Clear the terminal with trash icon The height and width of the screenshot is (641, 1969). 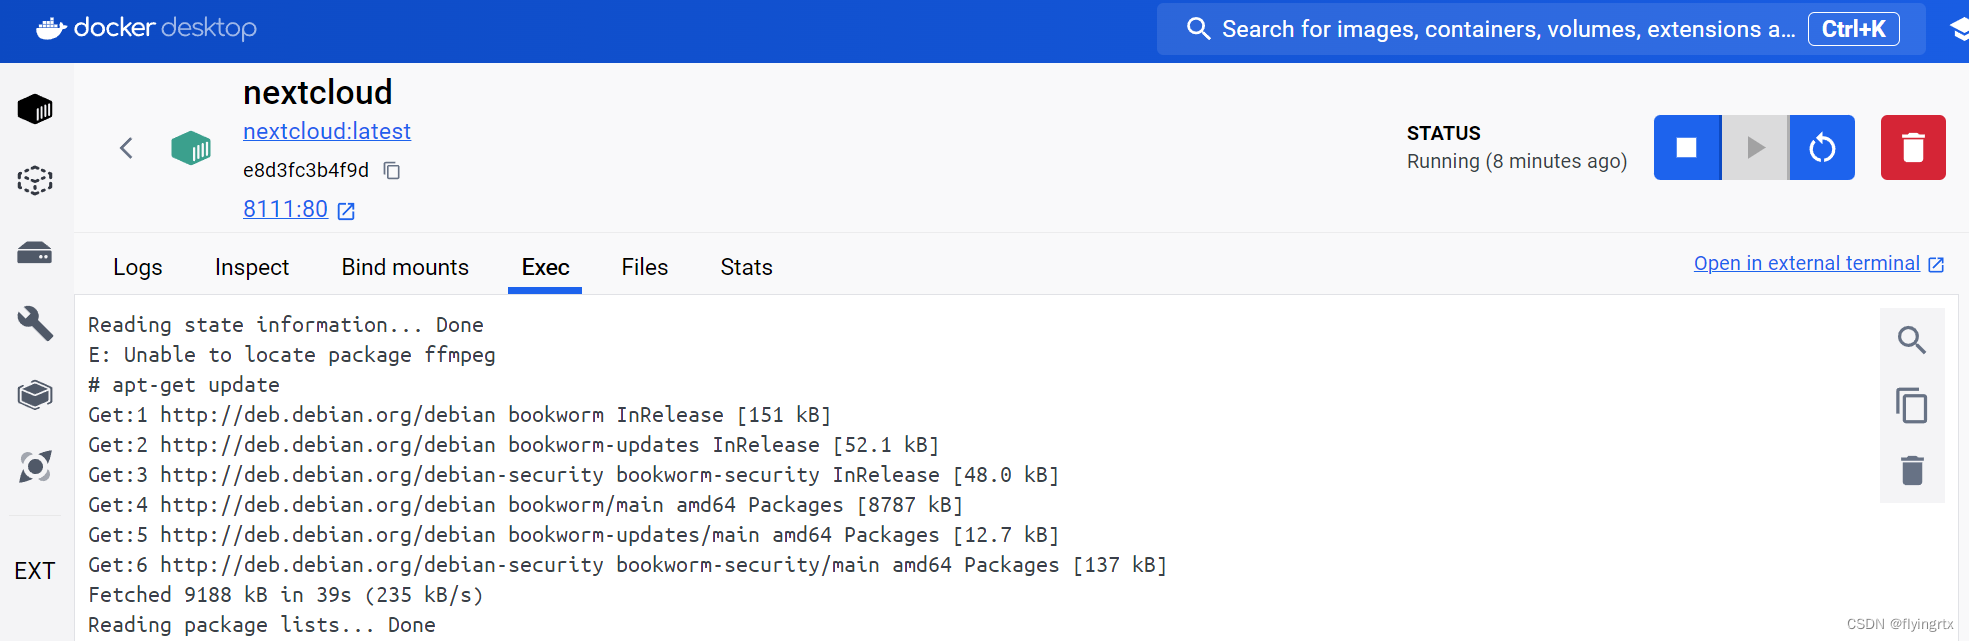click(1912, 470)
